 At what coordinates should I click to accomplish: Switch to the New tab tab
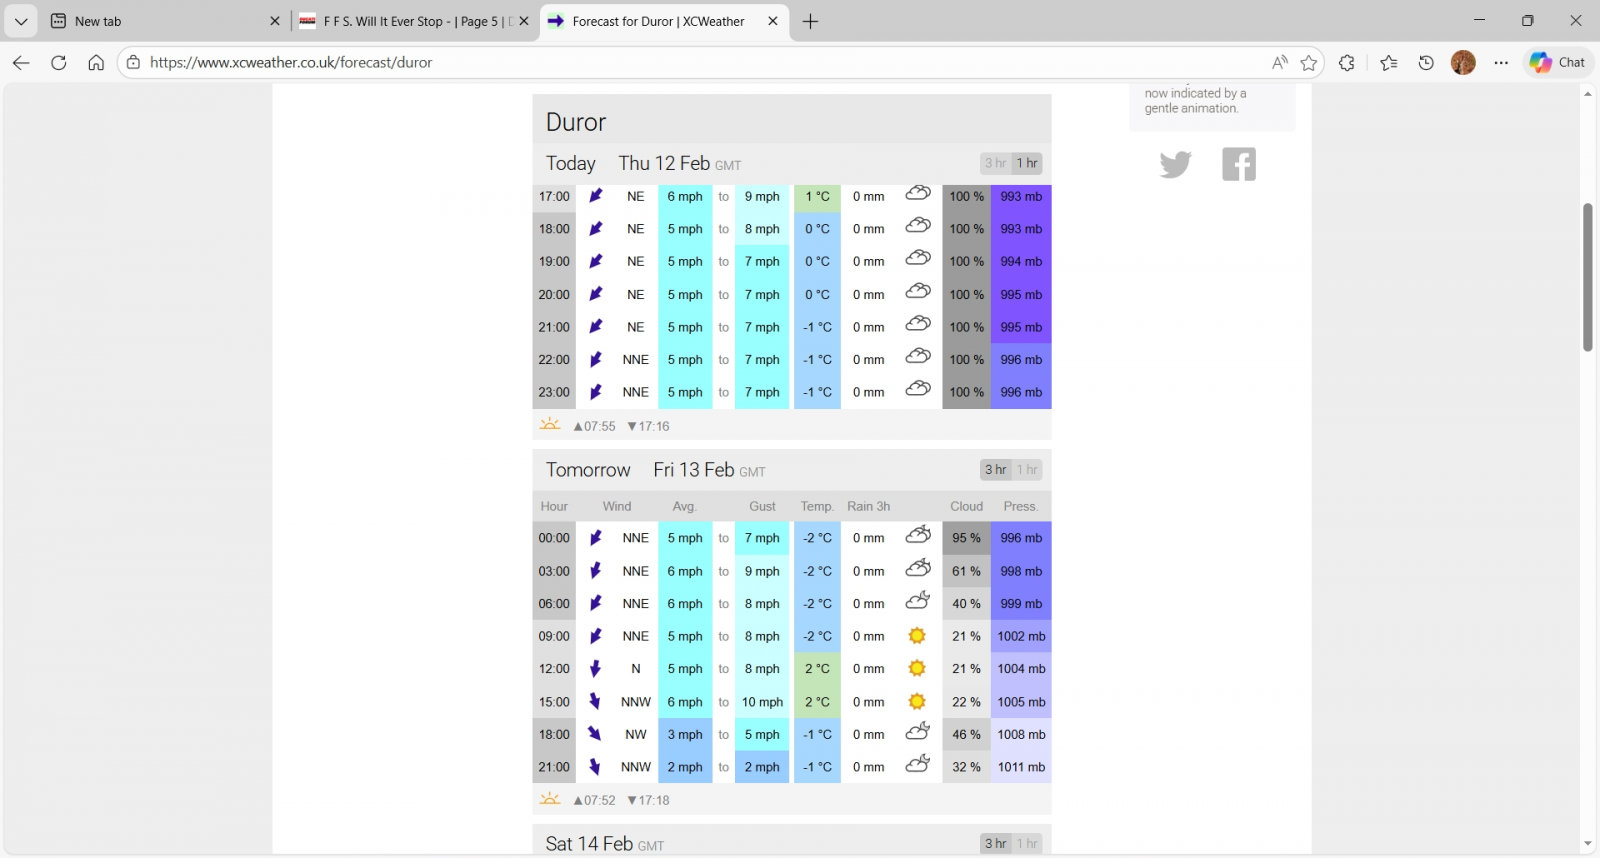point(160,21)
